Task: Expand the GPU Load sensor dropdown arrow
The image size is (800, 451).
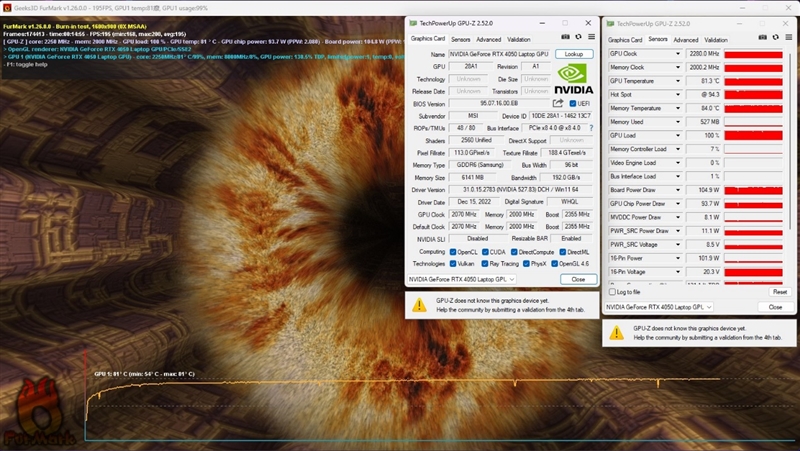Action: [x=678, y=135]
